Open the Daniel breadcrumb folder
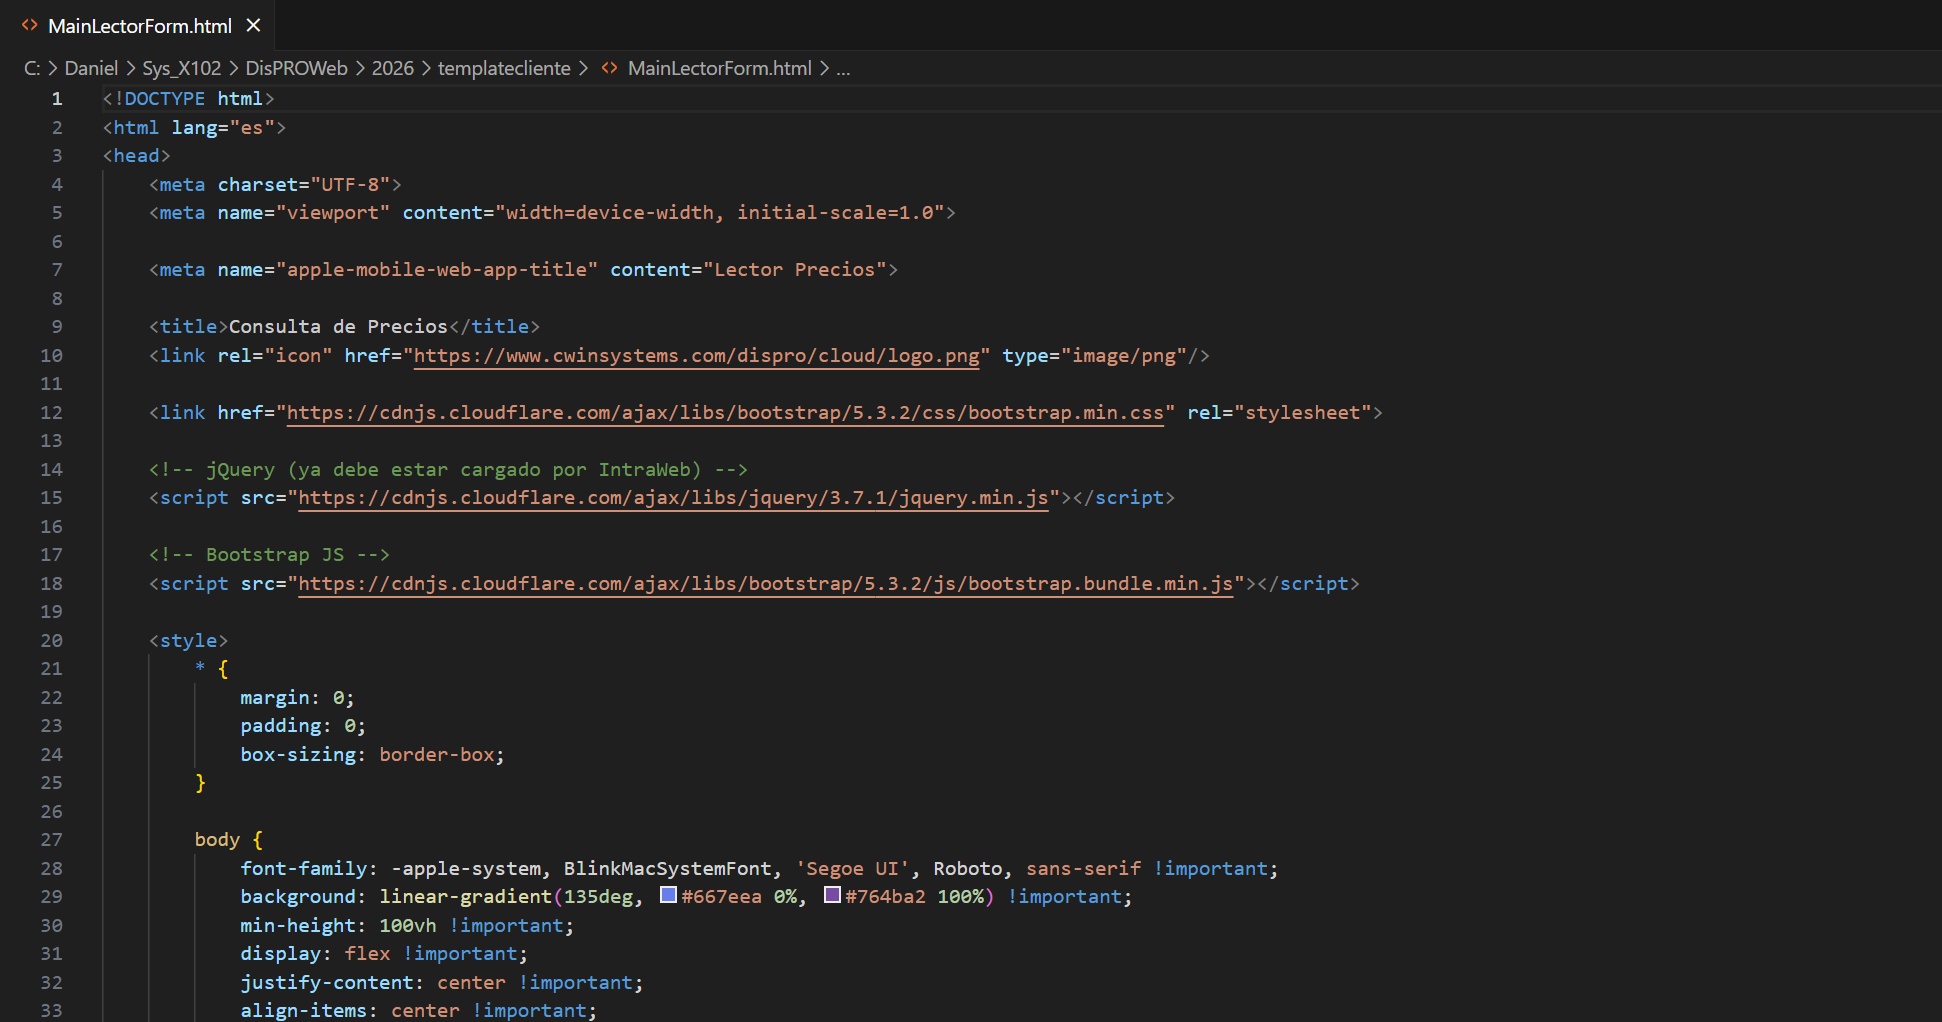The image size is (1942, 1022). click(91, 68)
